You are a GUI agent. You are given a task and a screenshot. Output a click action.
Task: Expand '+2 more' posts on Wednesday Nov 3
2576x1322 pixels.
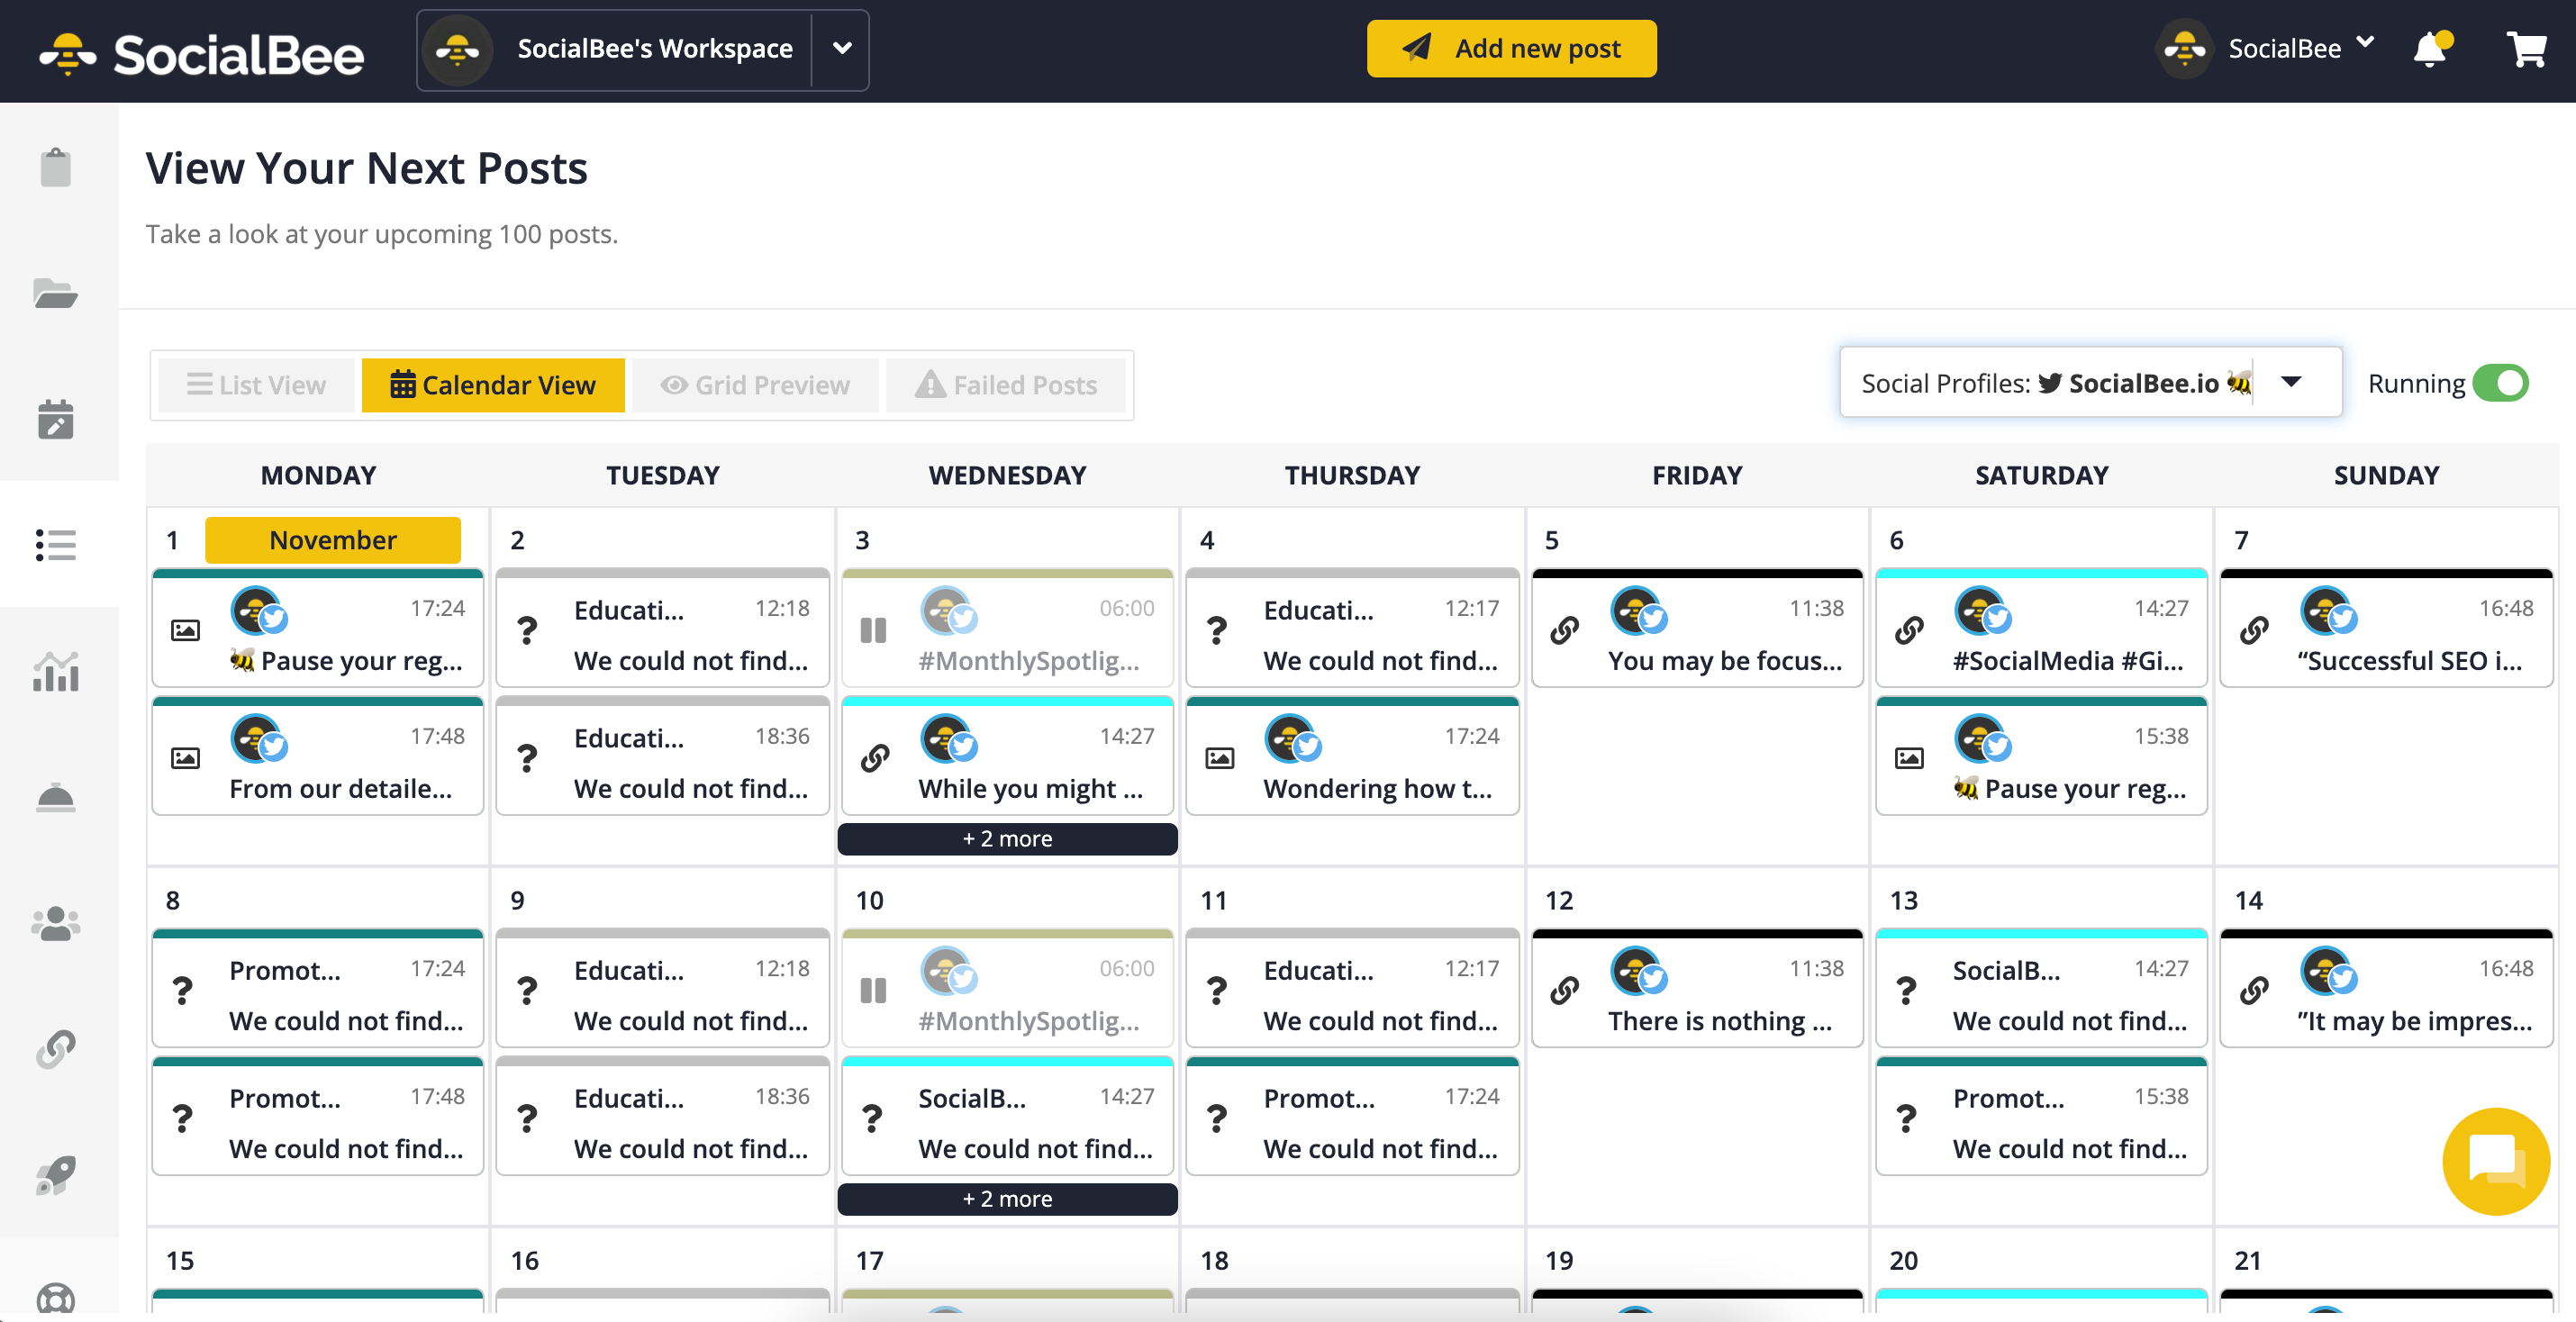1006,837
